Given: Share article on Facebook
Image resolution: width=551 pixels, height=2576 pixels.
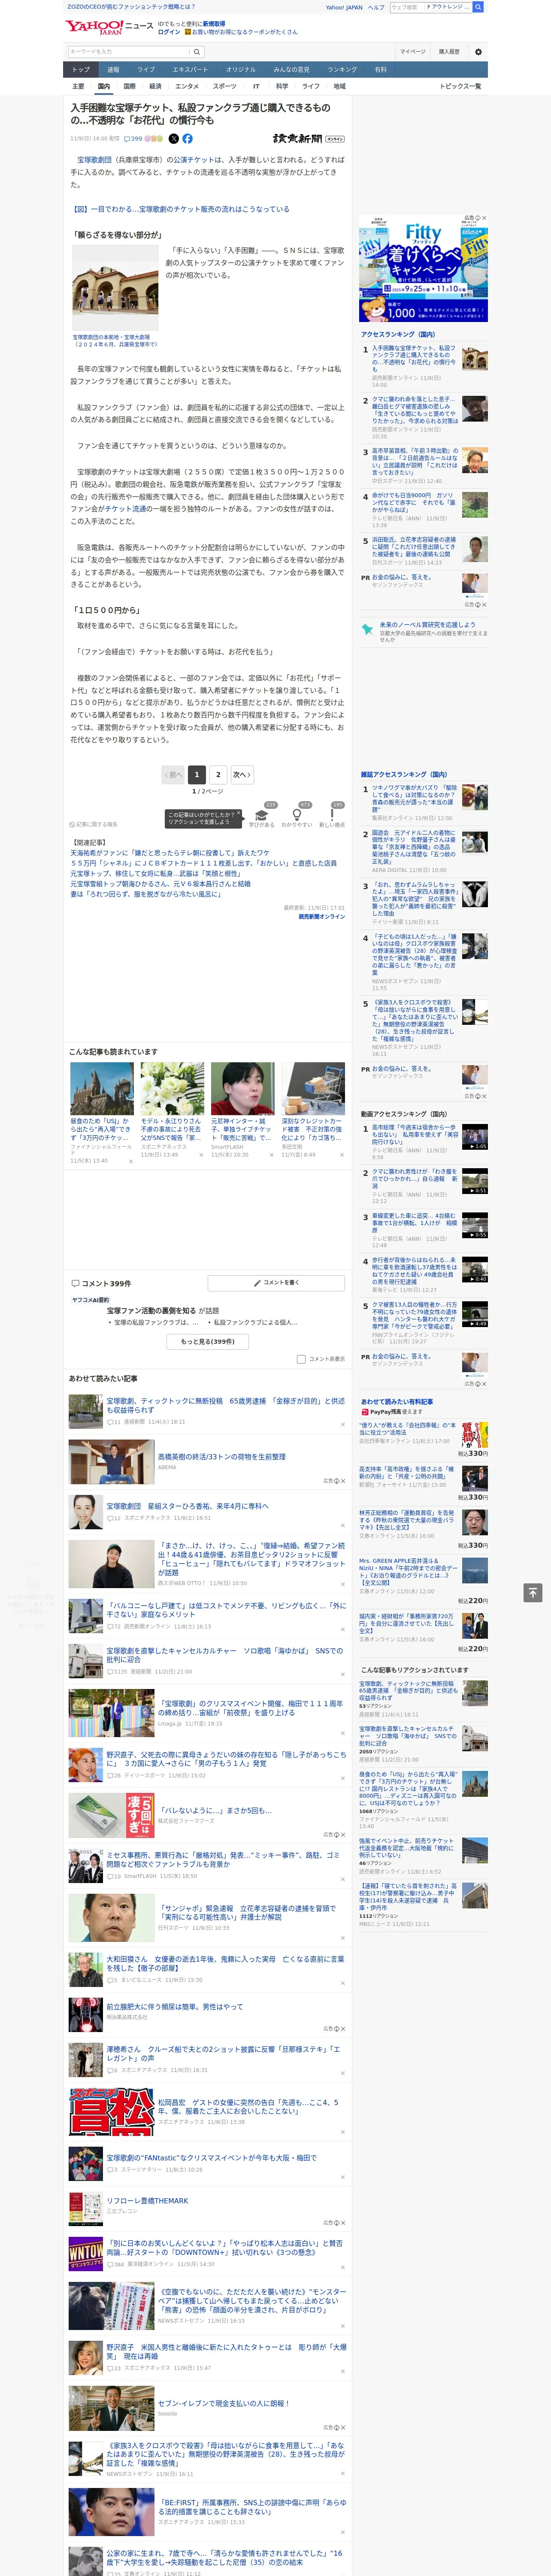Looking at the screenshot, I should click(x=187, y=139).
